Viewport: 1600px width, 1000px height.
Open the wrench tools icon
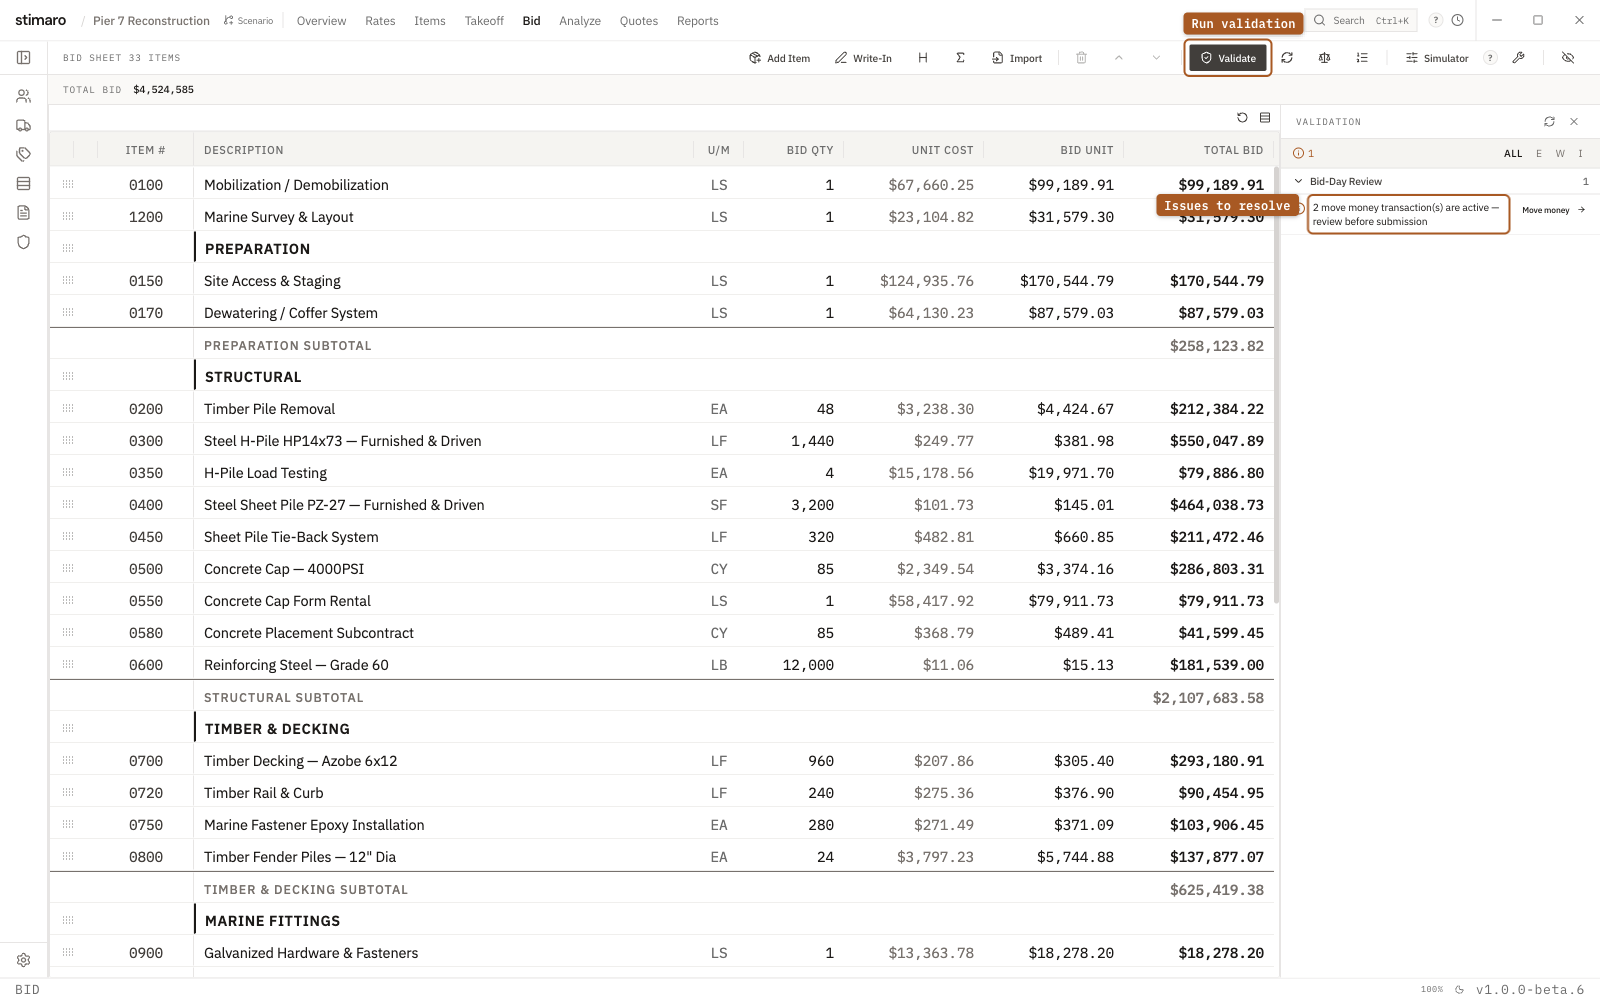[1518, 58]
